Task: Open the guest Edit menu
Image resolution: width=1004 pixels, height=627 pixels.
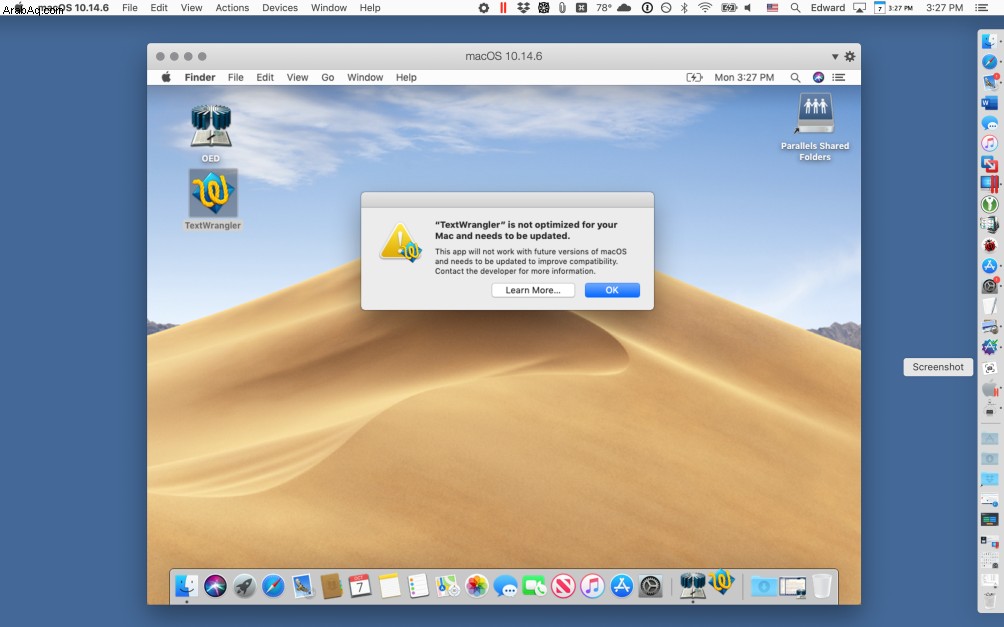Action: [x=265, y=77]
